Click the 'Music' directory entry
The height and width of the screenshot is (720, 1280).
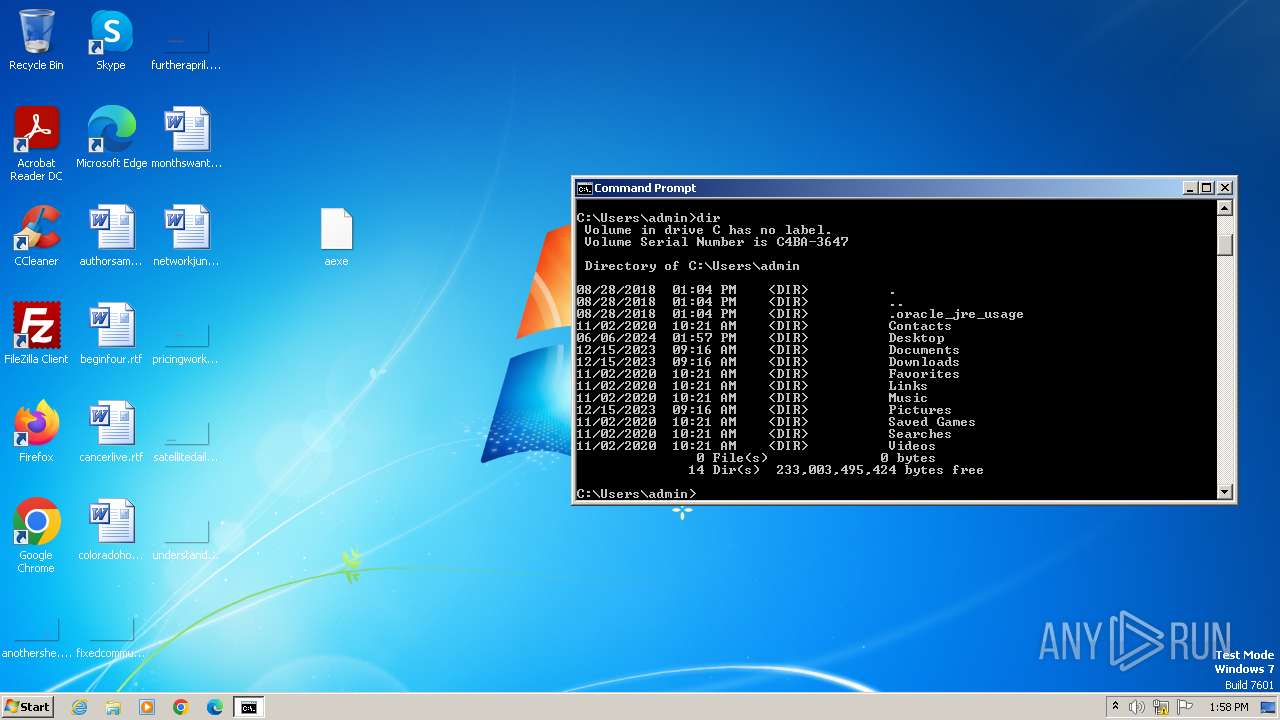pos(908,398)
